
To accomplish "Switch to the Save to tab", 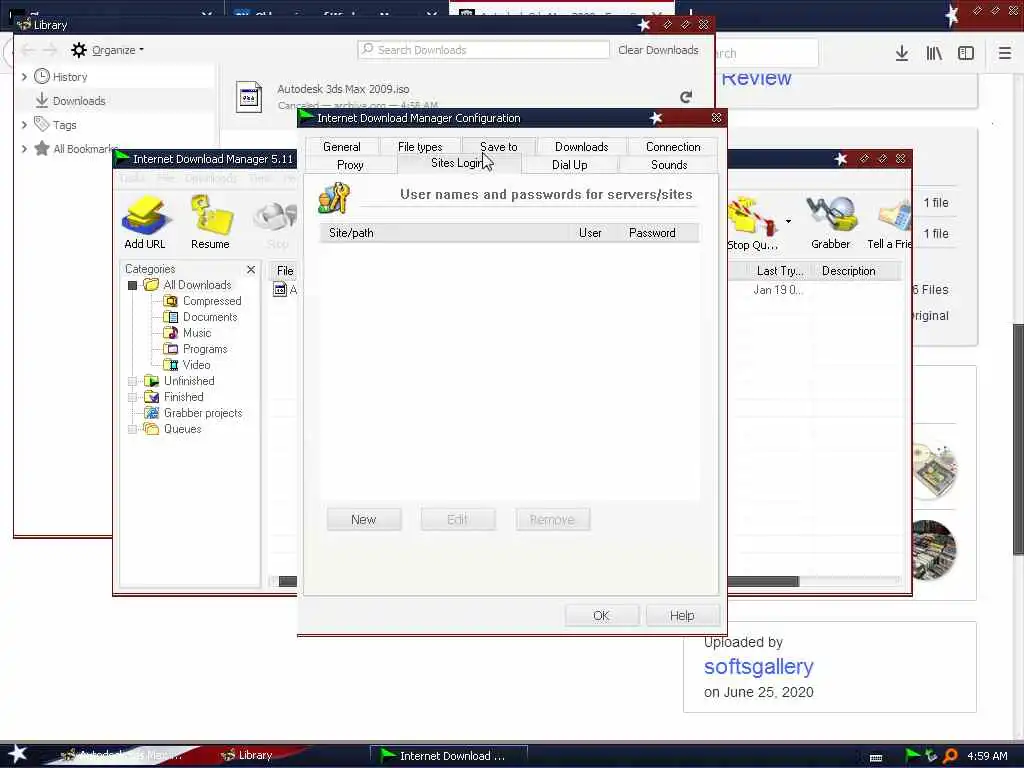I will 498,147.
